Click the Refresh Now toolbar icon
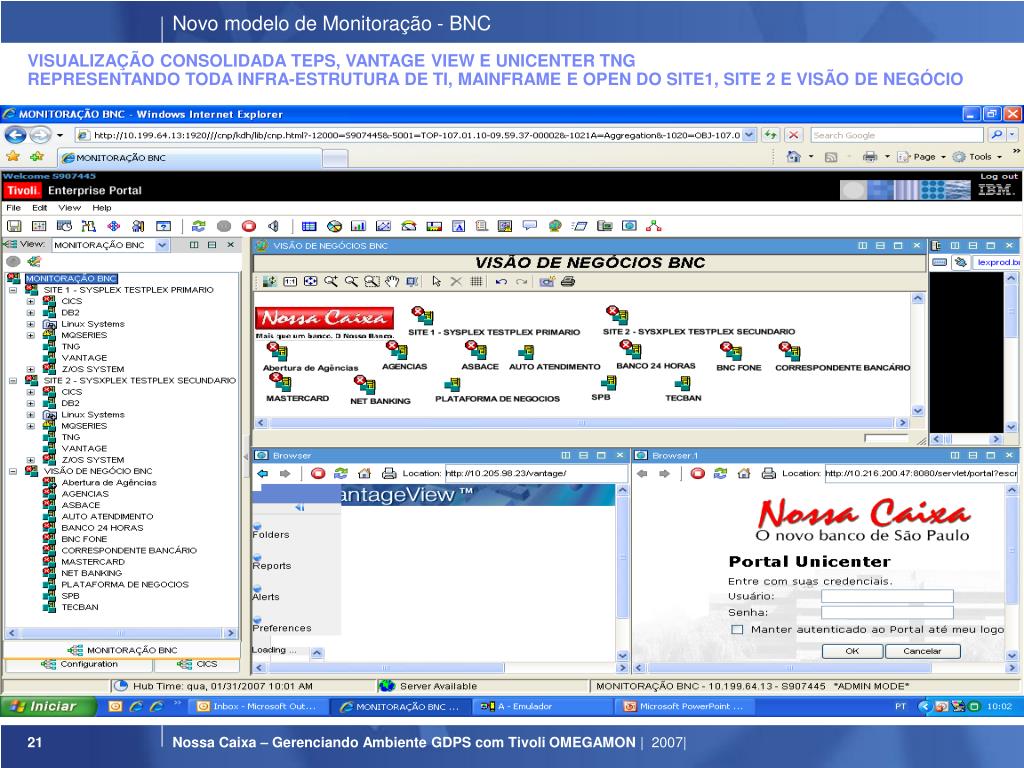The image size is (1024, 768). tap(199, 226)
